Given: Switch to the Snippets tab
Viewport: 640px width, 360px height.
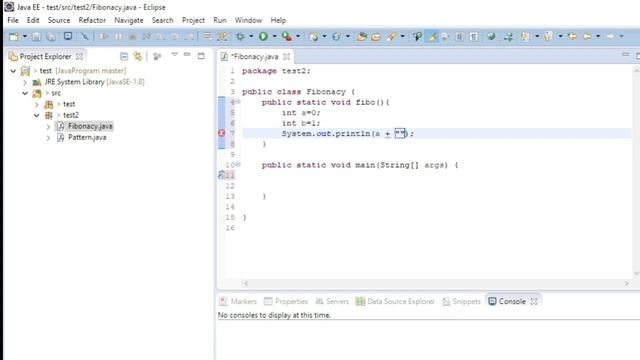Looking at the screenshot, I should coord(462,301).
